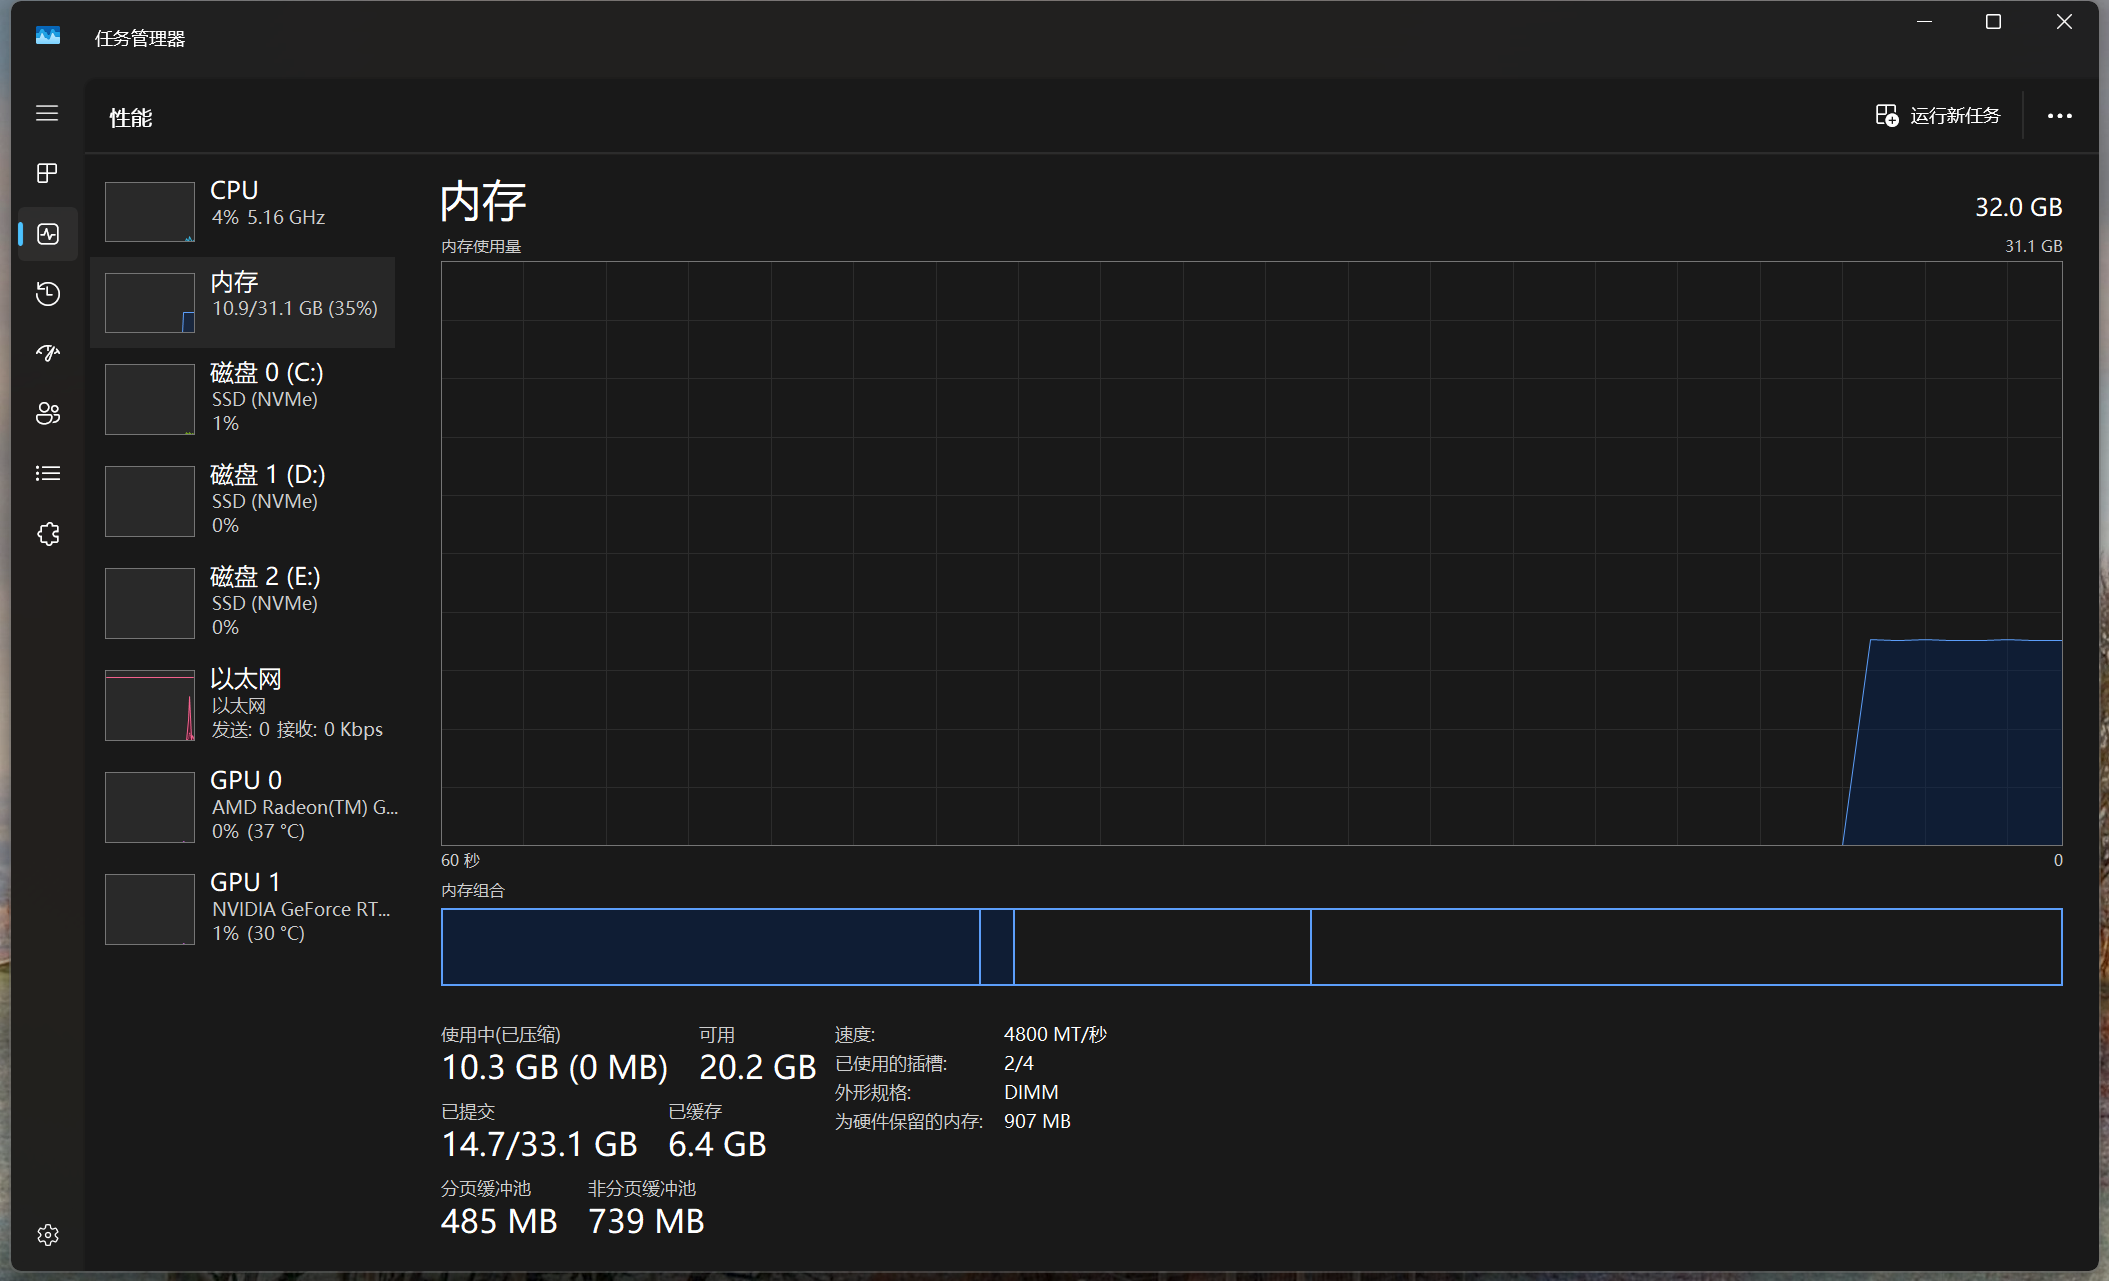The width and height of the screenshot is (2109, 1281).
Task: Open the Startup apps page icon
Action: click(x=47, y=353)
